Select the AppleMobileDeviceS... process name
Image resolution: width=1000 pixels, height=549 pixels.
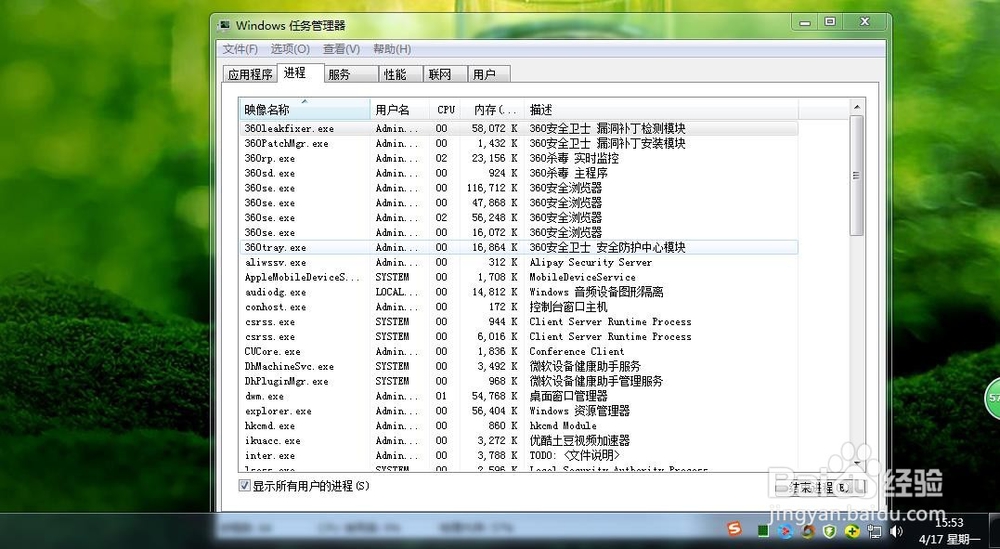[x=302, y=277]
